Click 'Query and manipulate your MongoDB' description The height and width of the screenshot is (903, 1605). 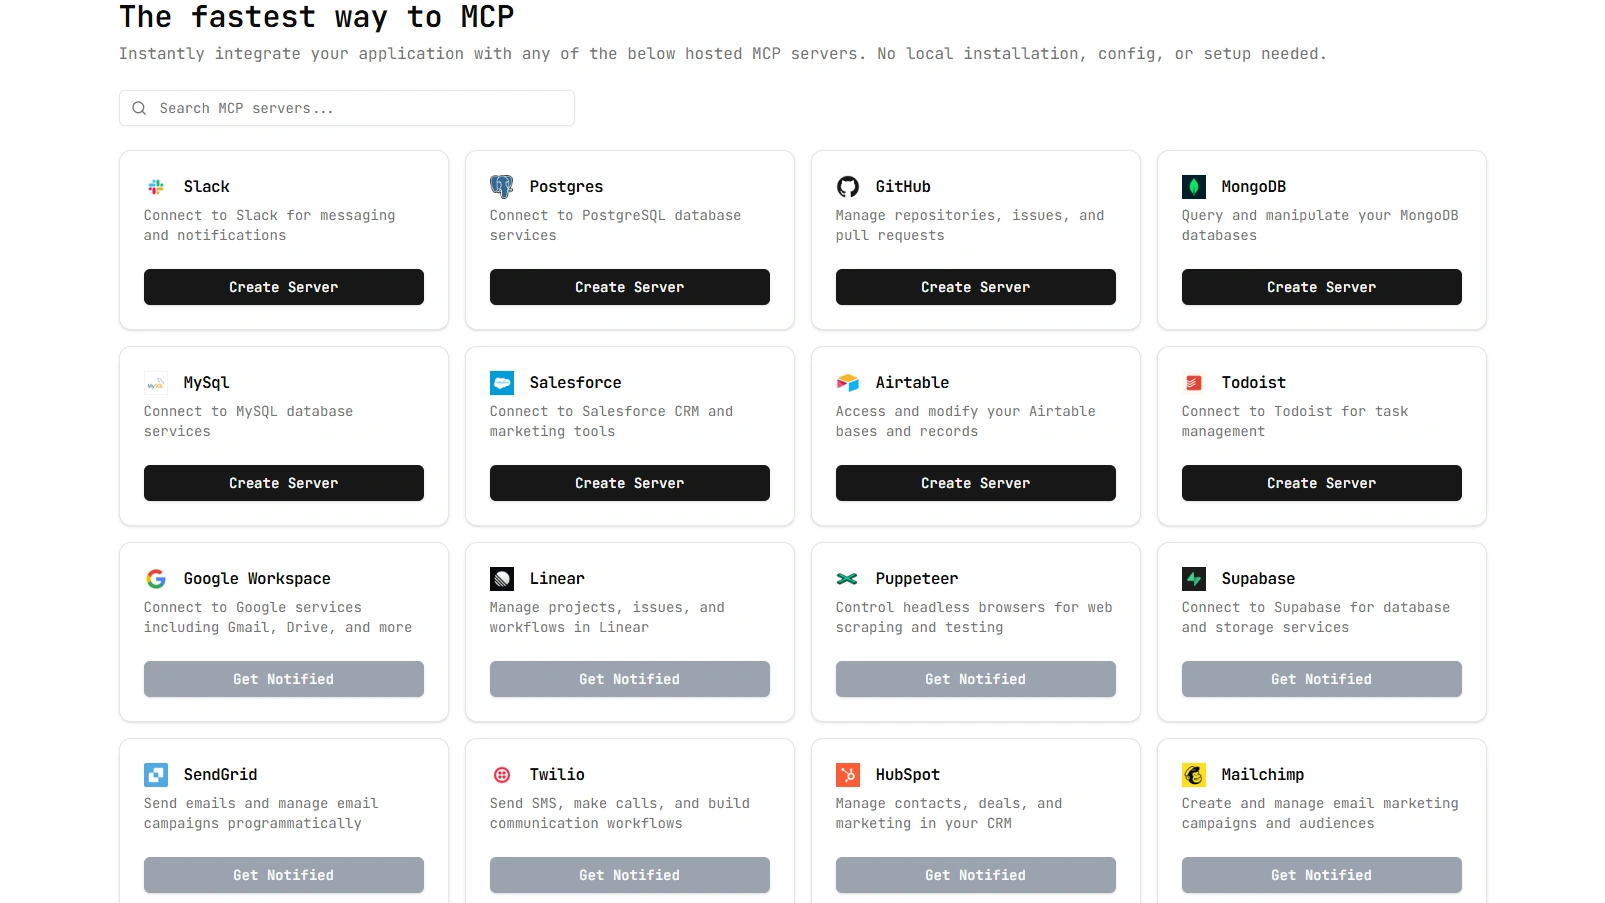pyautogui.click(x=1320, y=225)
